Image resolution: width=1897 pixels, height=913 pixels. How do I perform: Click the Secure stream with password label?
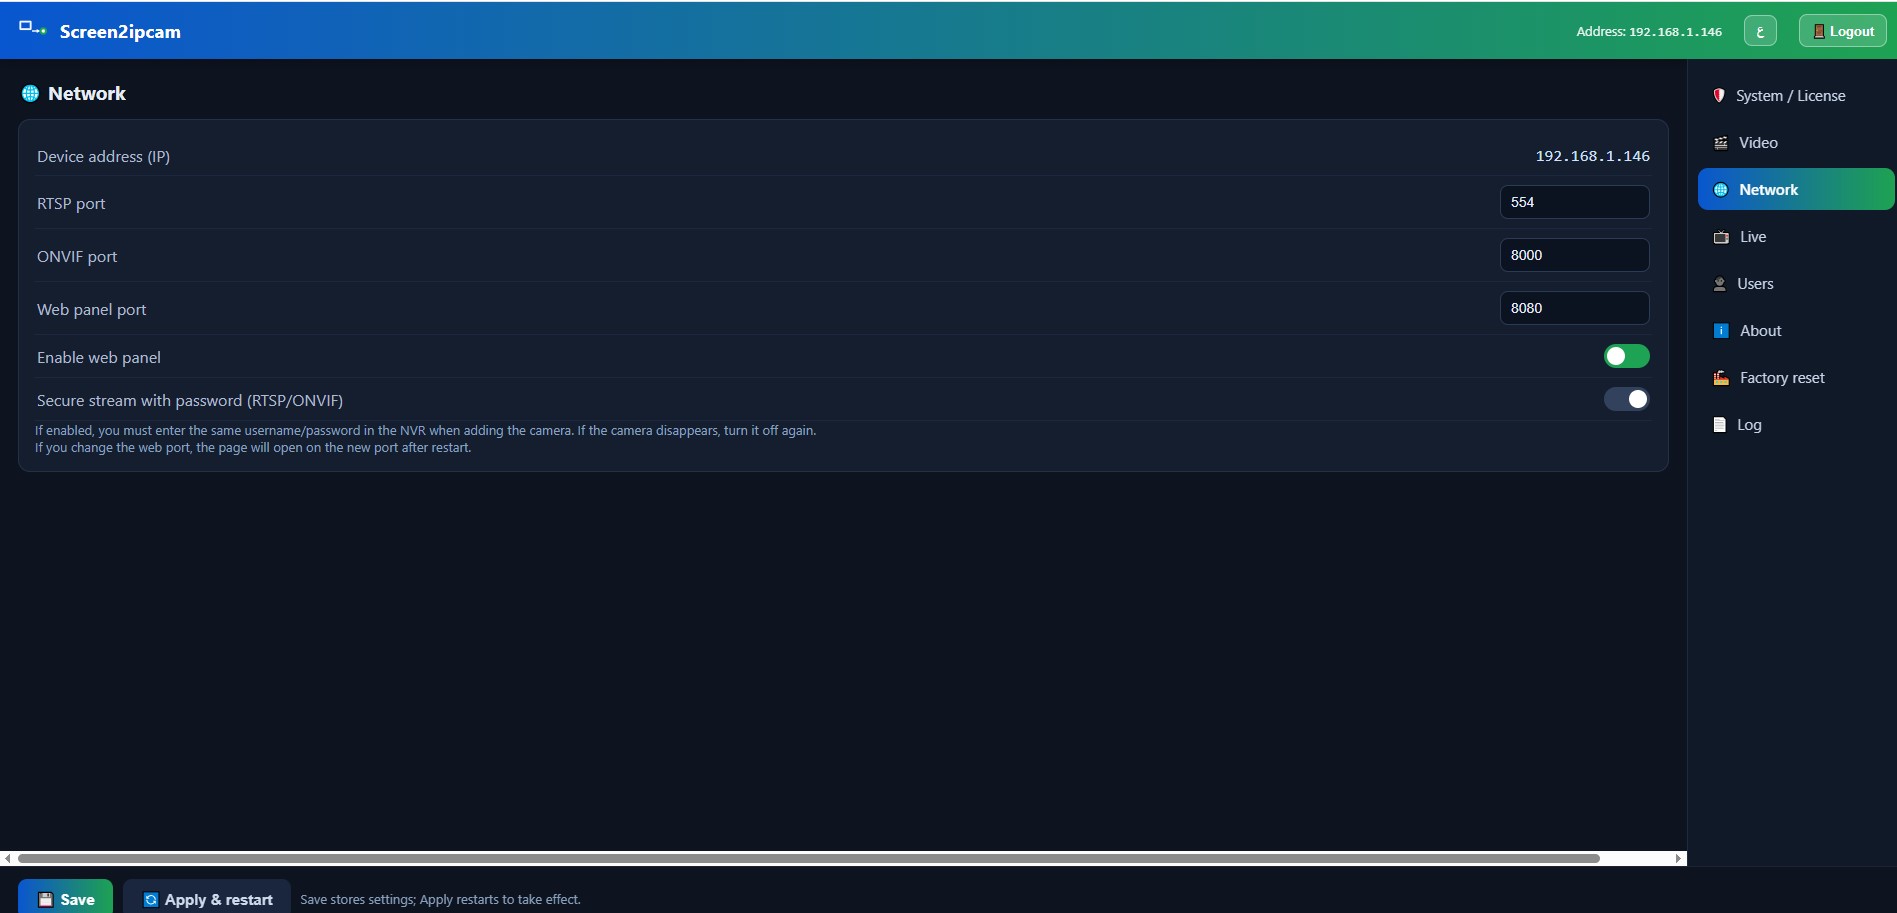[190, 401]
